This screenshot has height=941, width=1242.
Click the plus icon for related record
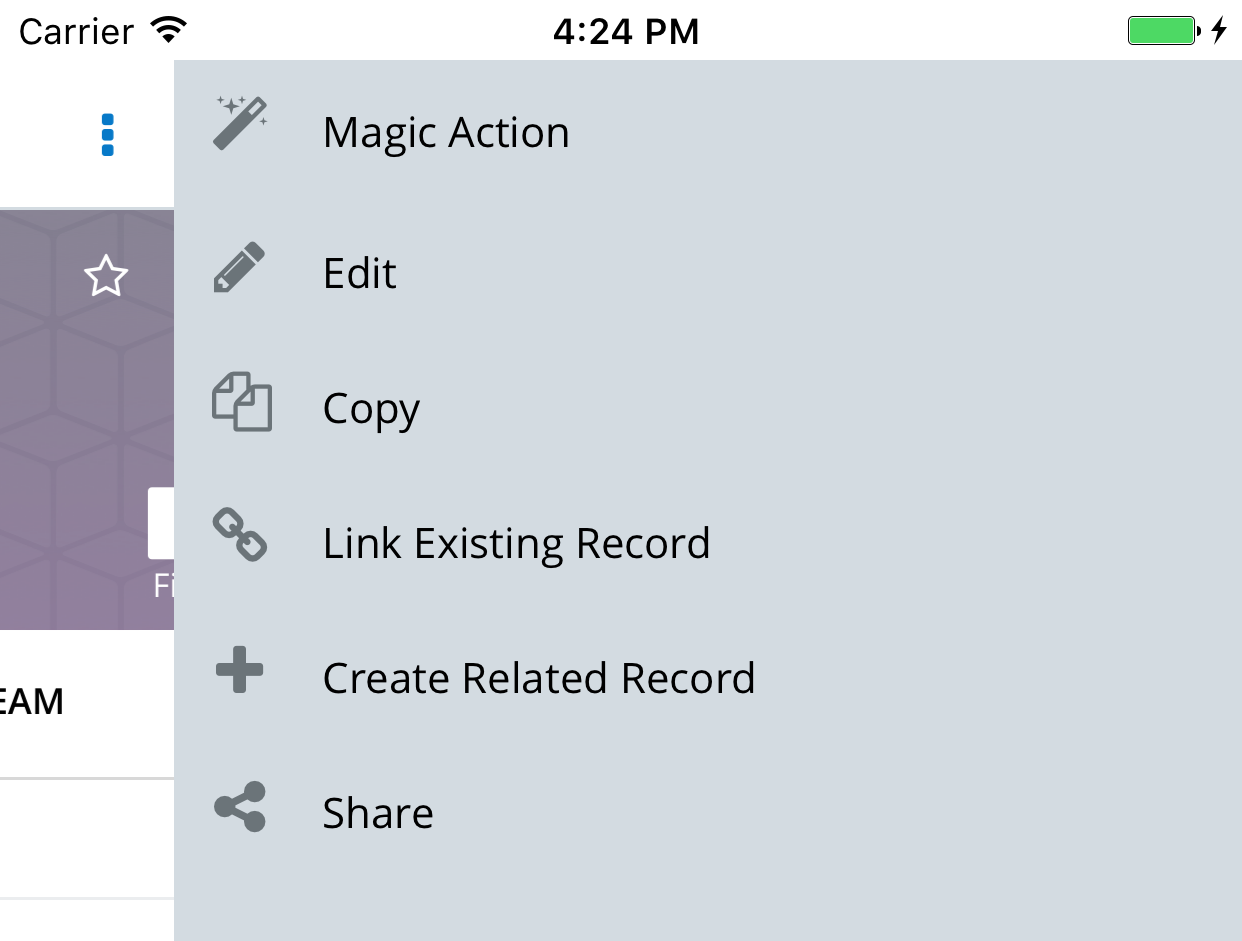coord(240,669)
